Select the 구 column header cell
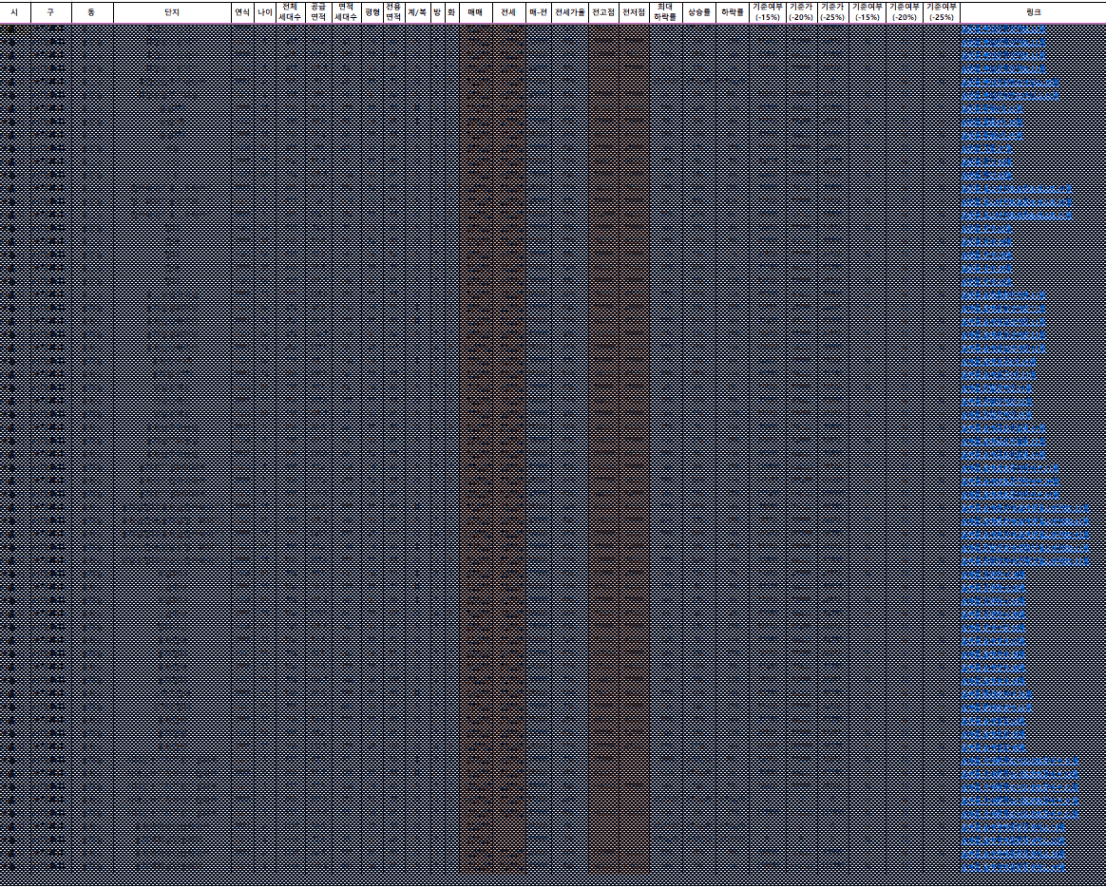This screenshot has width=1106, height=887. (49, 12)
